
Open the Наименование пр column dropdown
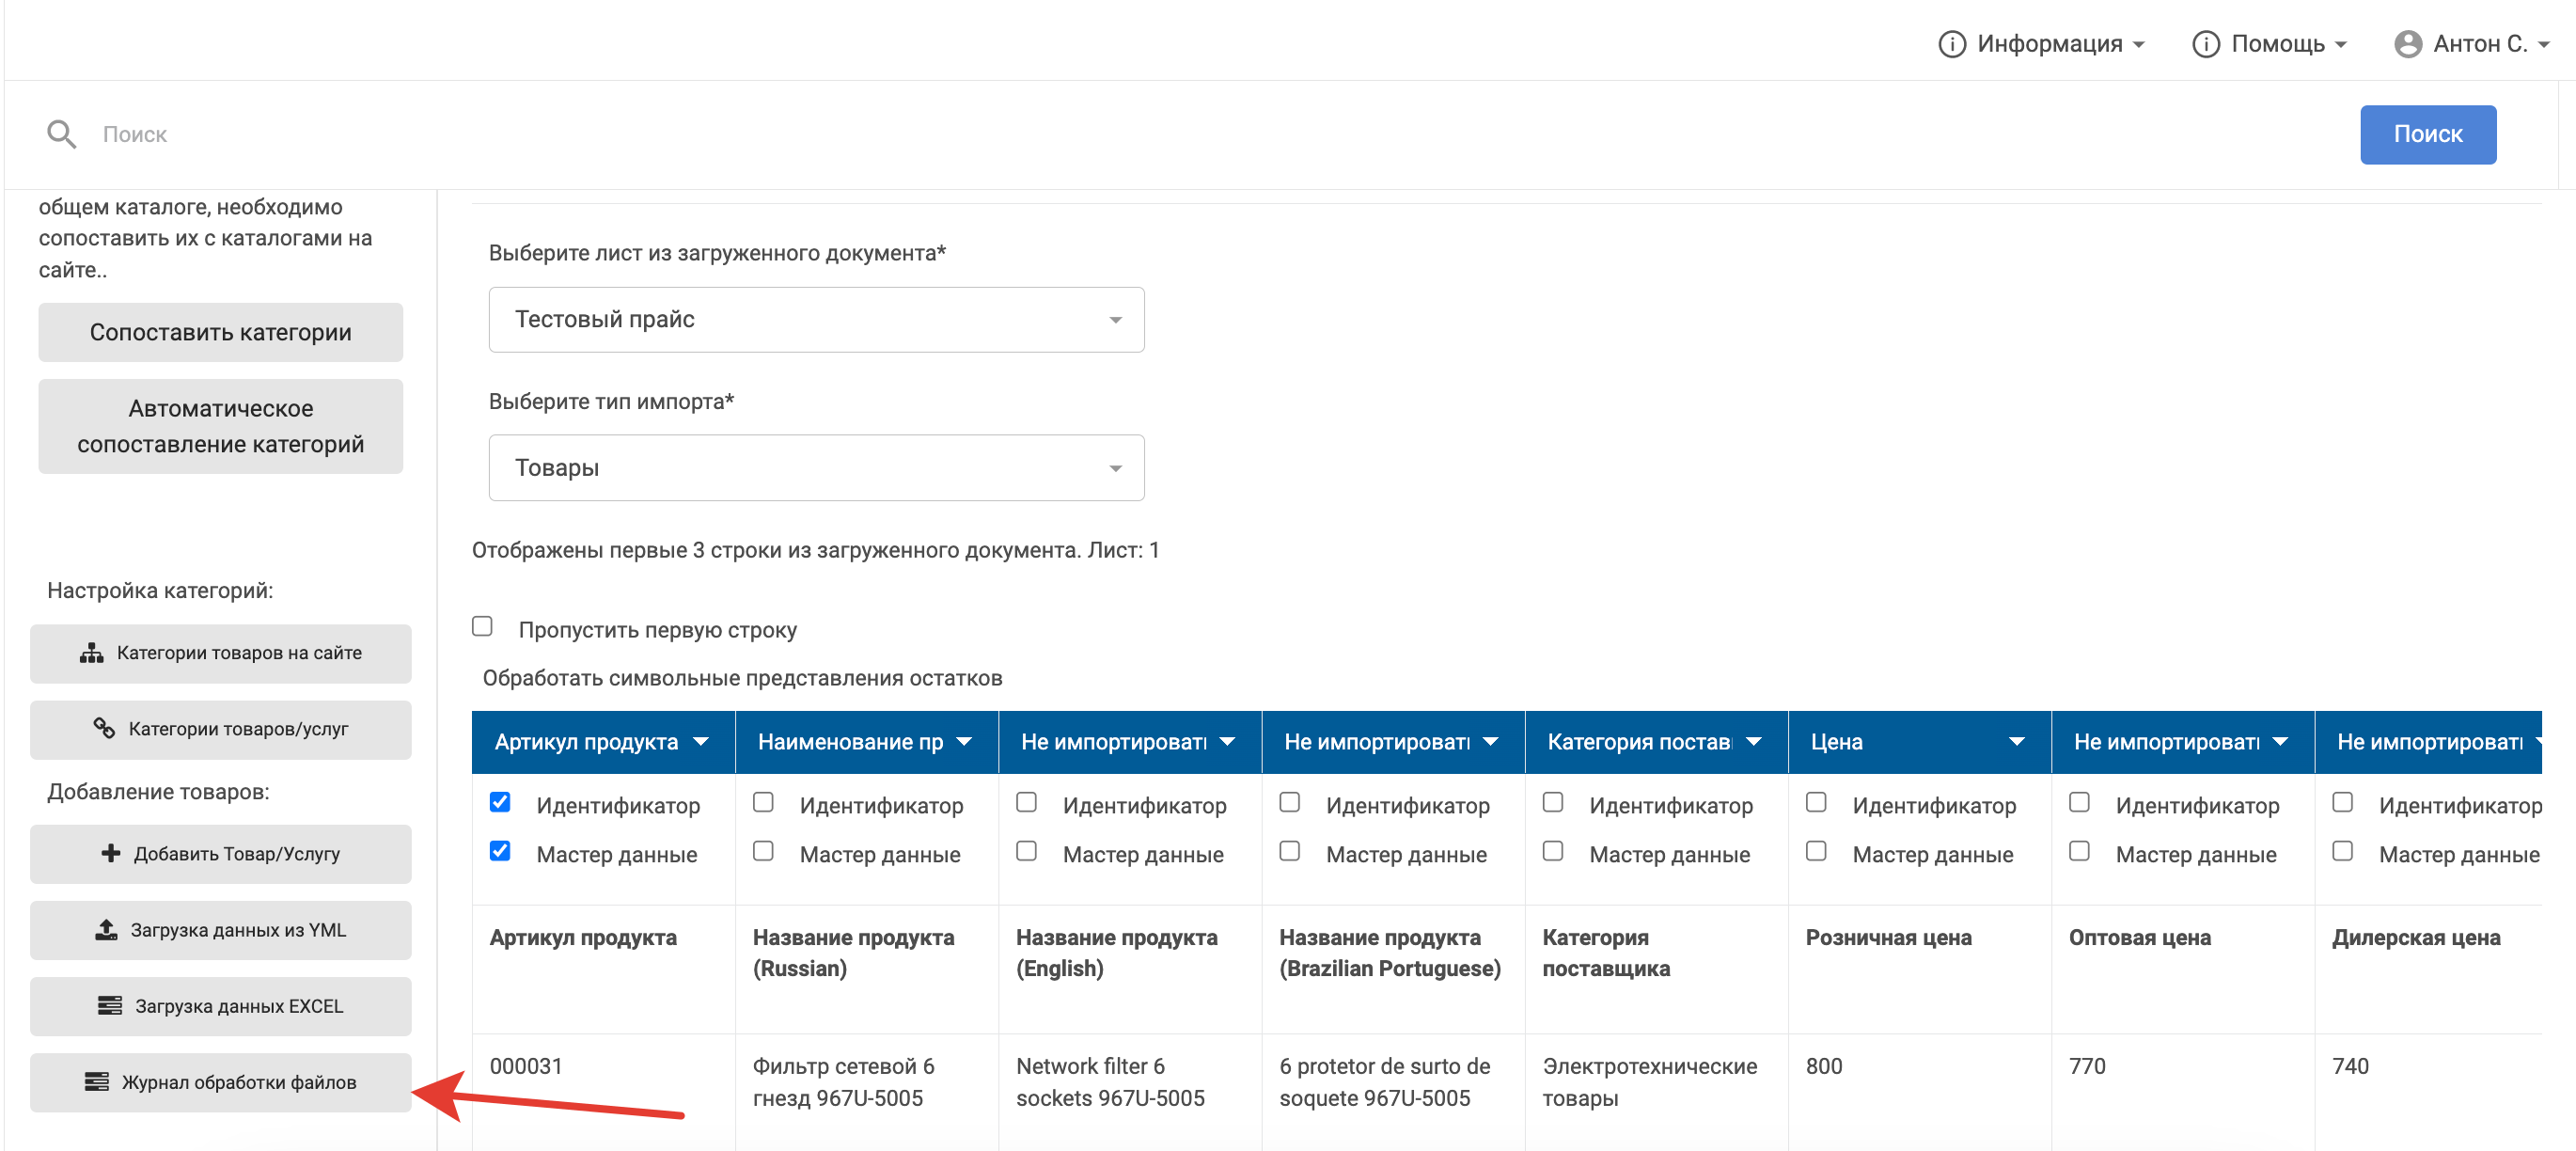coord(866,742)
